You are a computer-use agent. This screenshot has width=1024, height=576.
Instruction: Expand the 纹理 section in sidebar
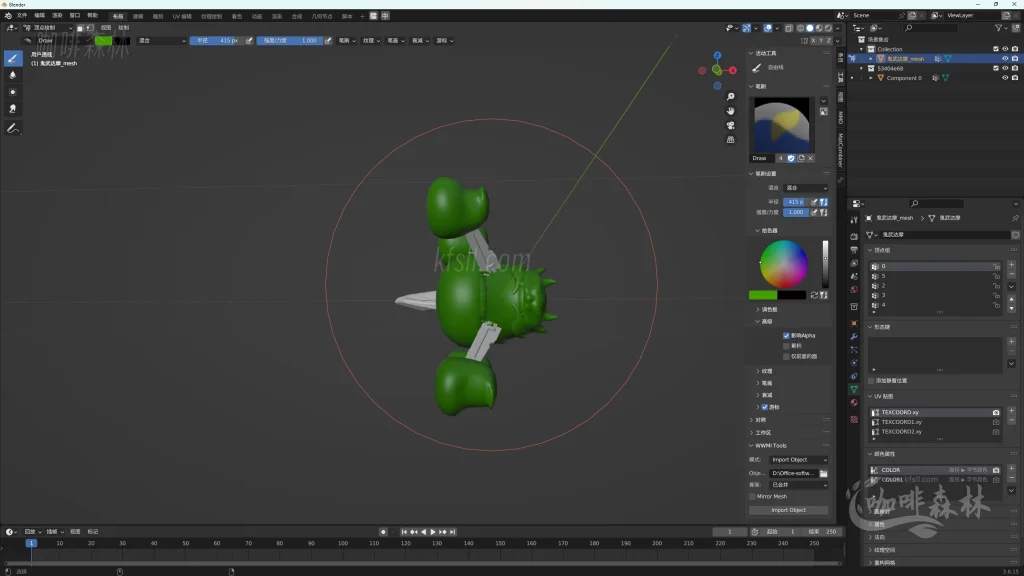(766, 371)
